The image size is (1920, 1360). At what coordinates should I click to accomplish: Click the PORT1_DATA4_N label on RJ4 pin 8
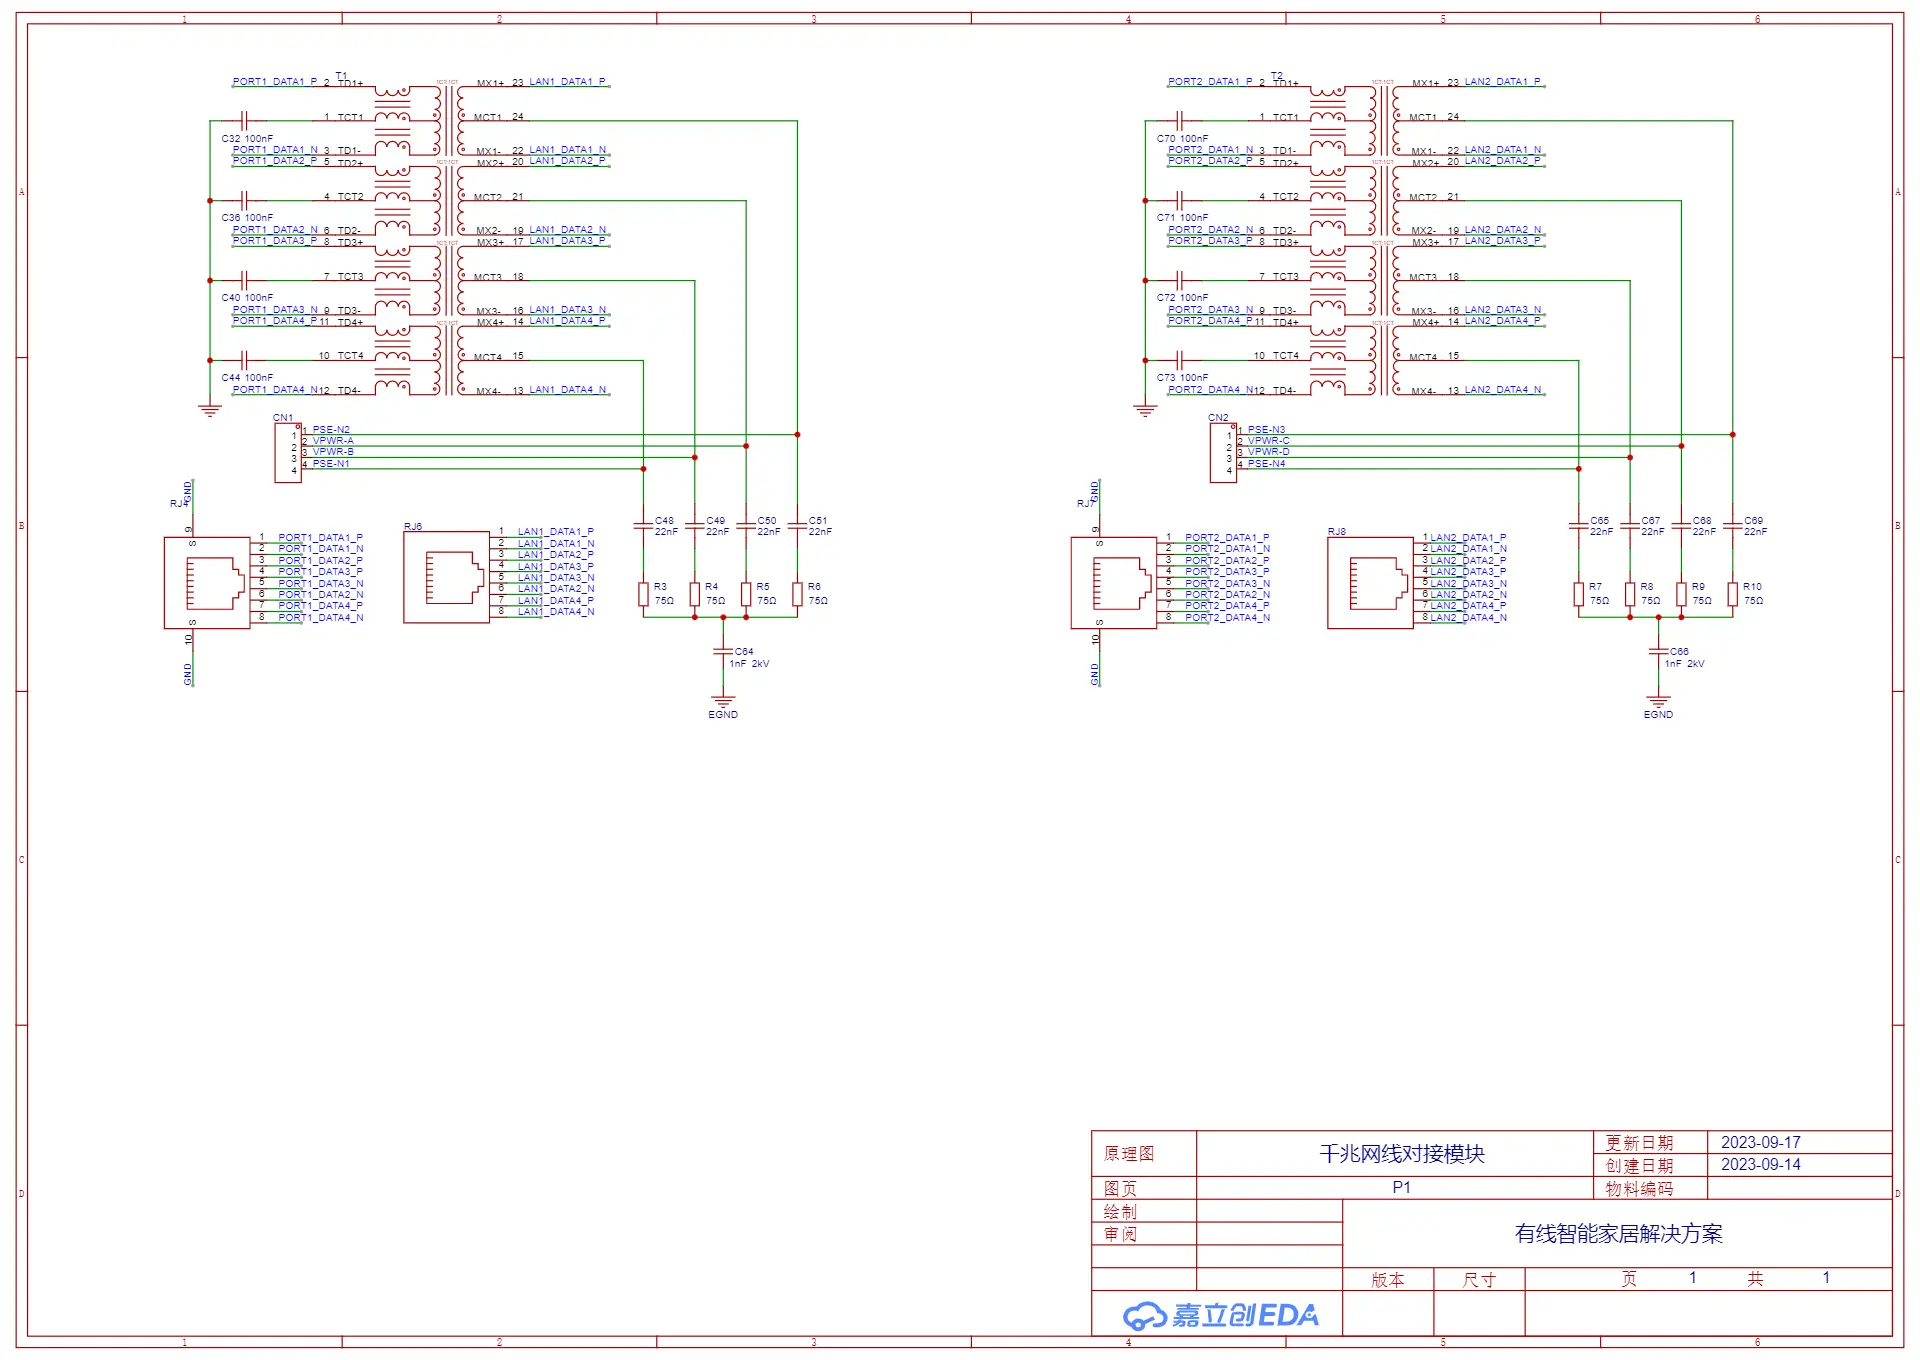tap(320, 618)
